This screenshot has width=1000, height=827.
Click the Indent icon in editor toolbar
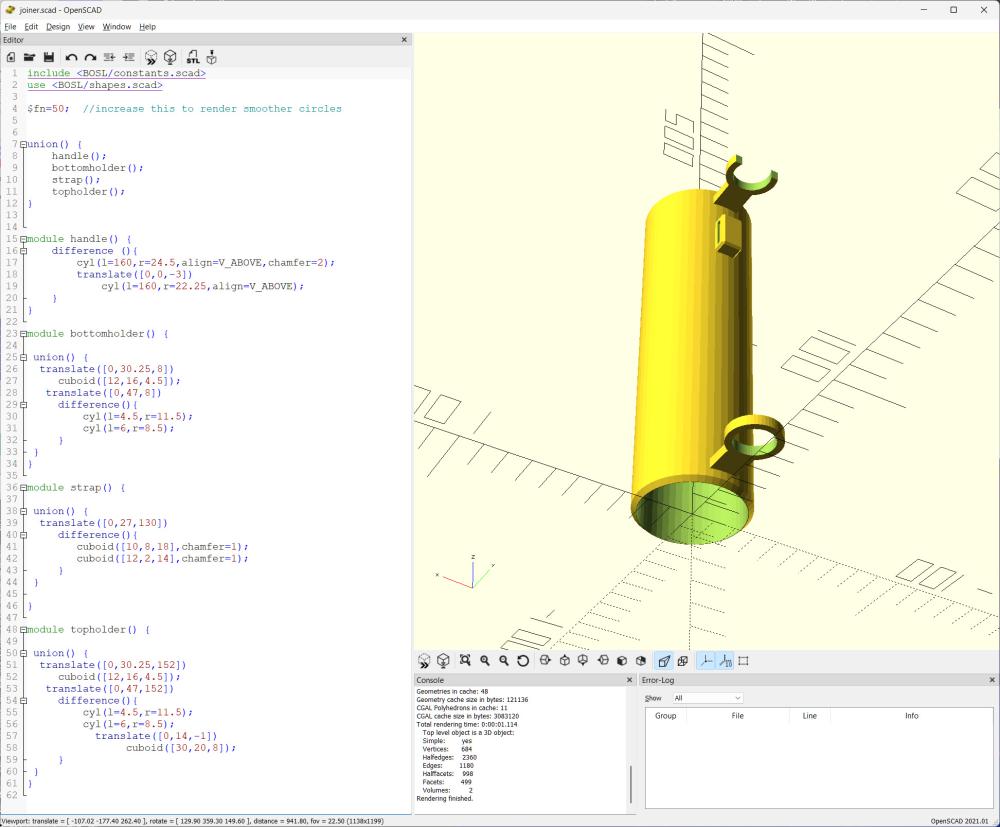coord(129,58)
